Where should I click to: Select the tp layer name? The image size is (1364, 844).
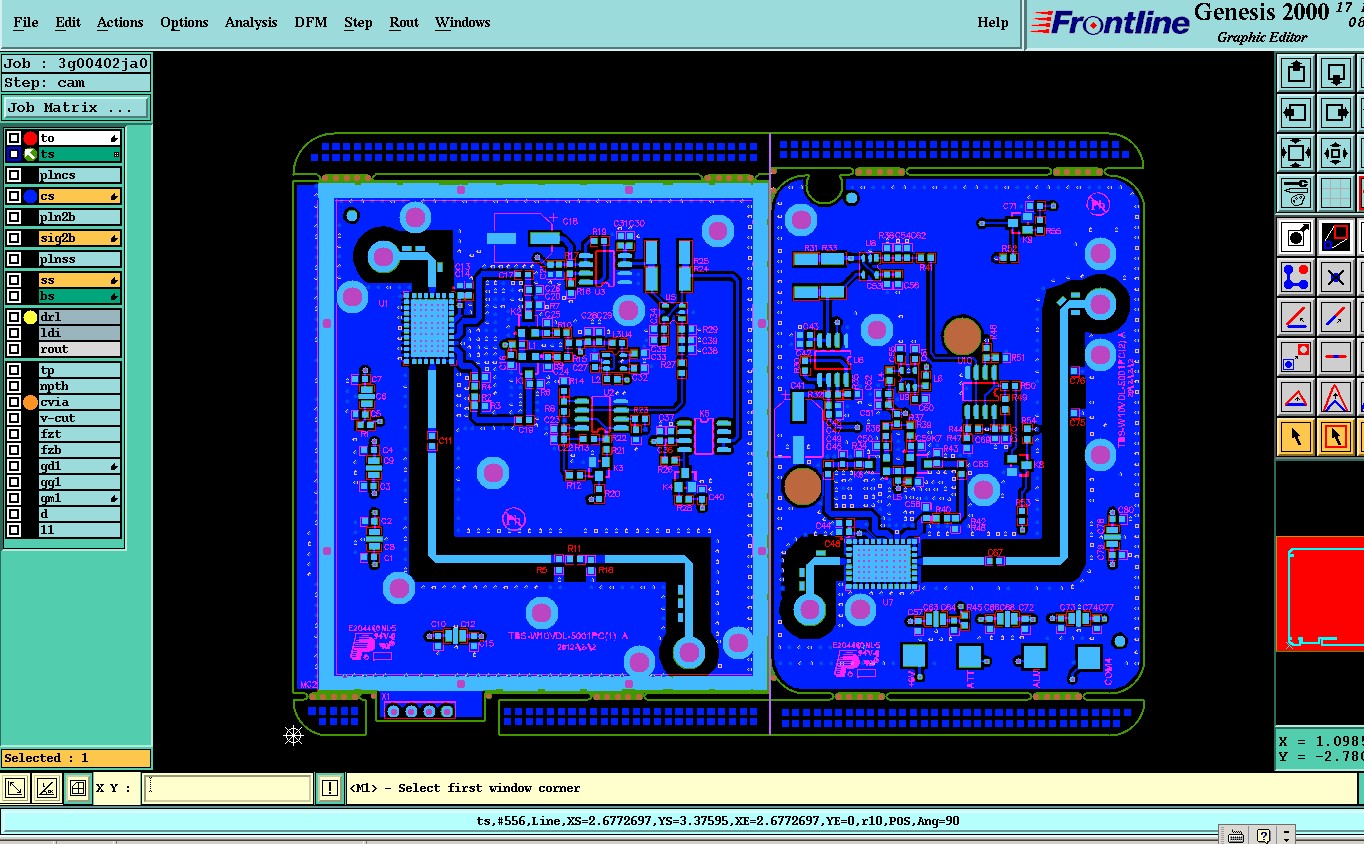click(80, 370)
